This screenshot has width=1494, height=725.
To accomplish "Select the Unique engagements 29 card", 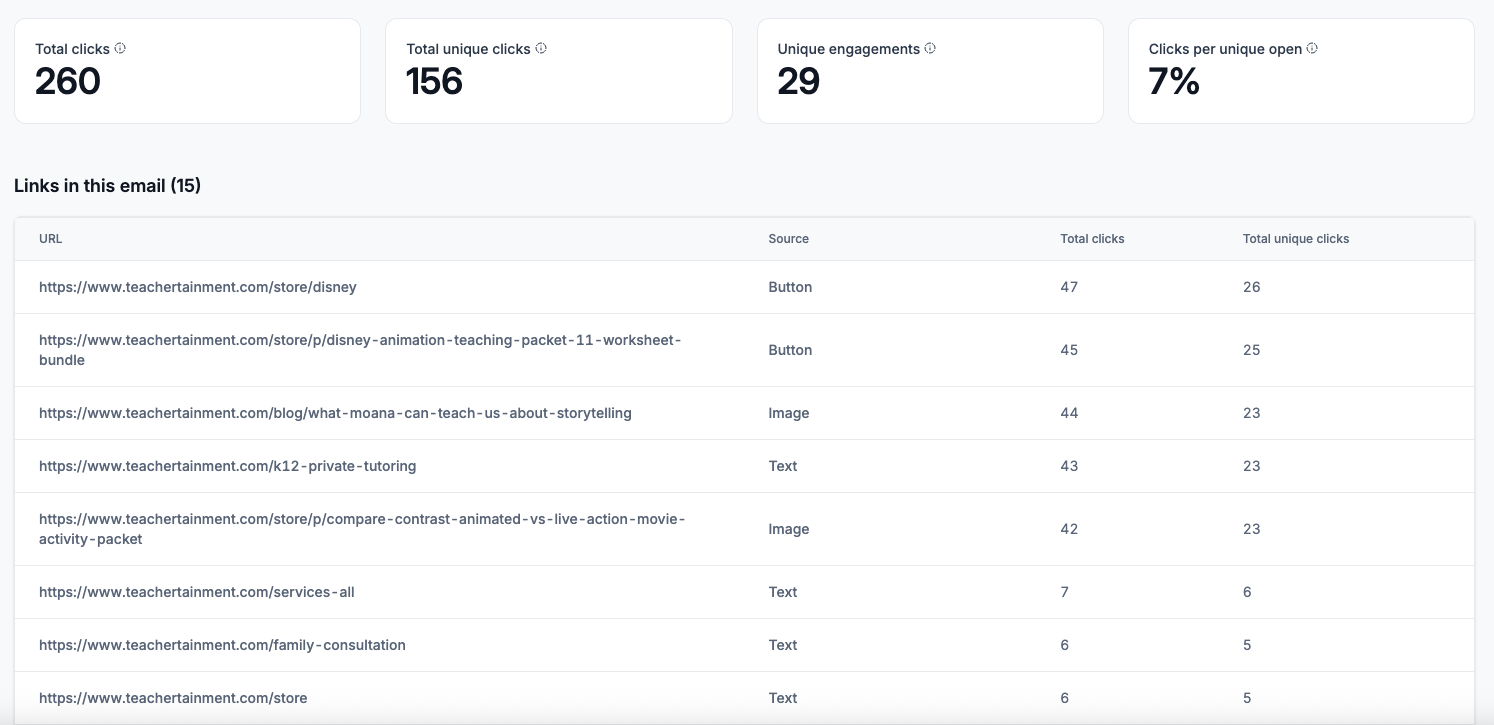I will (930, 71).
